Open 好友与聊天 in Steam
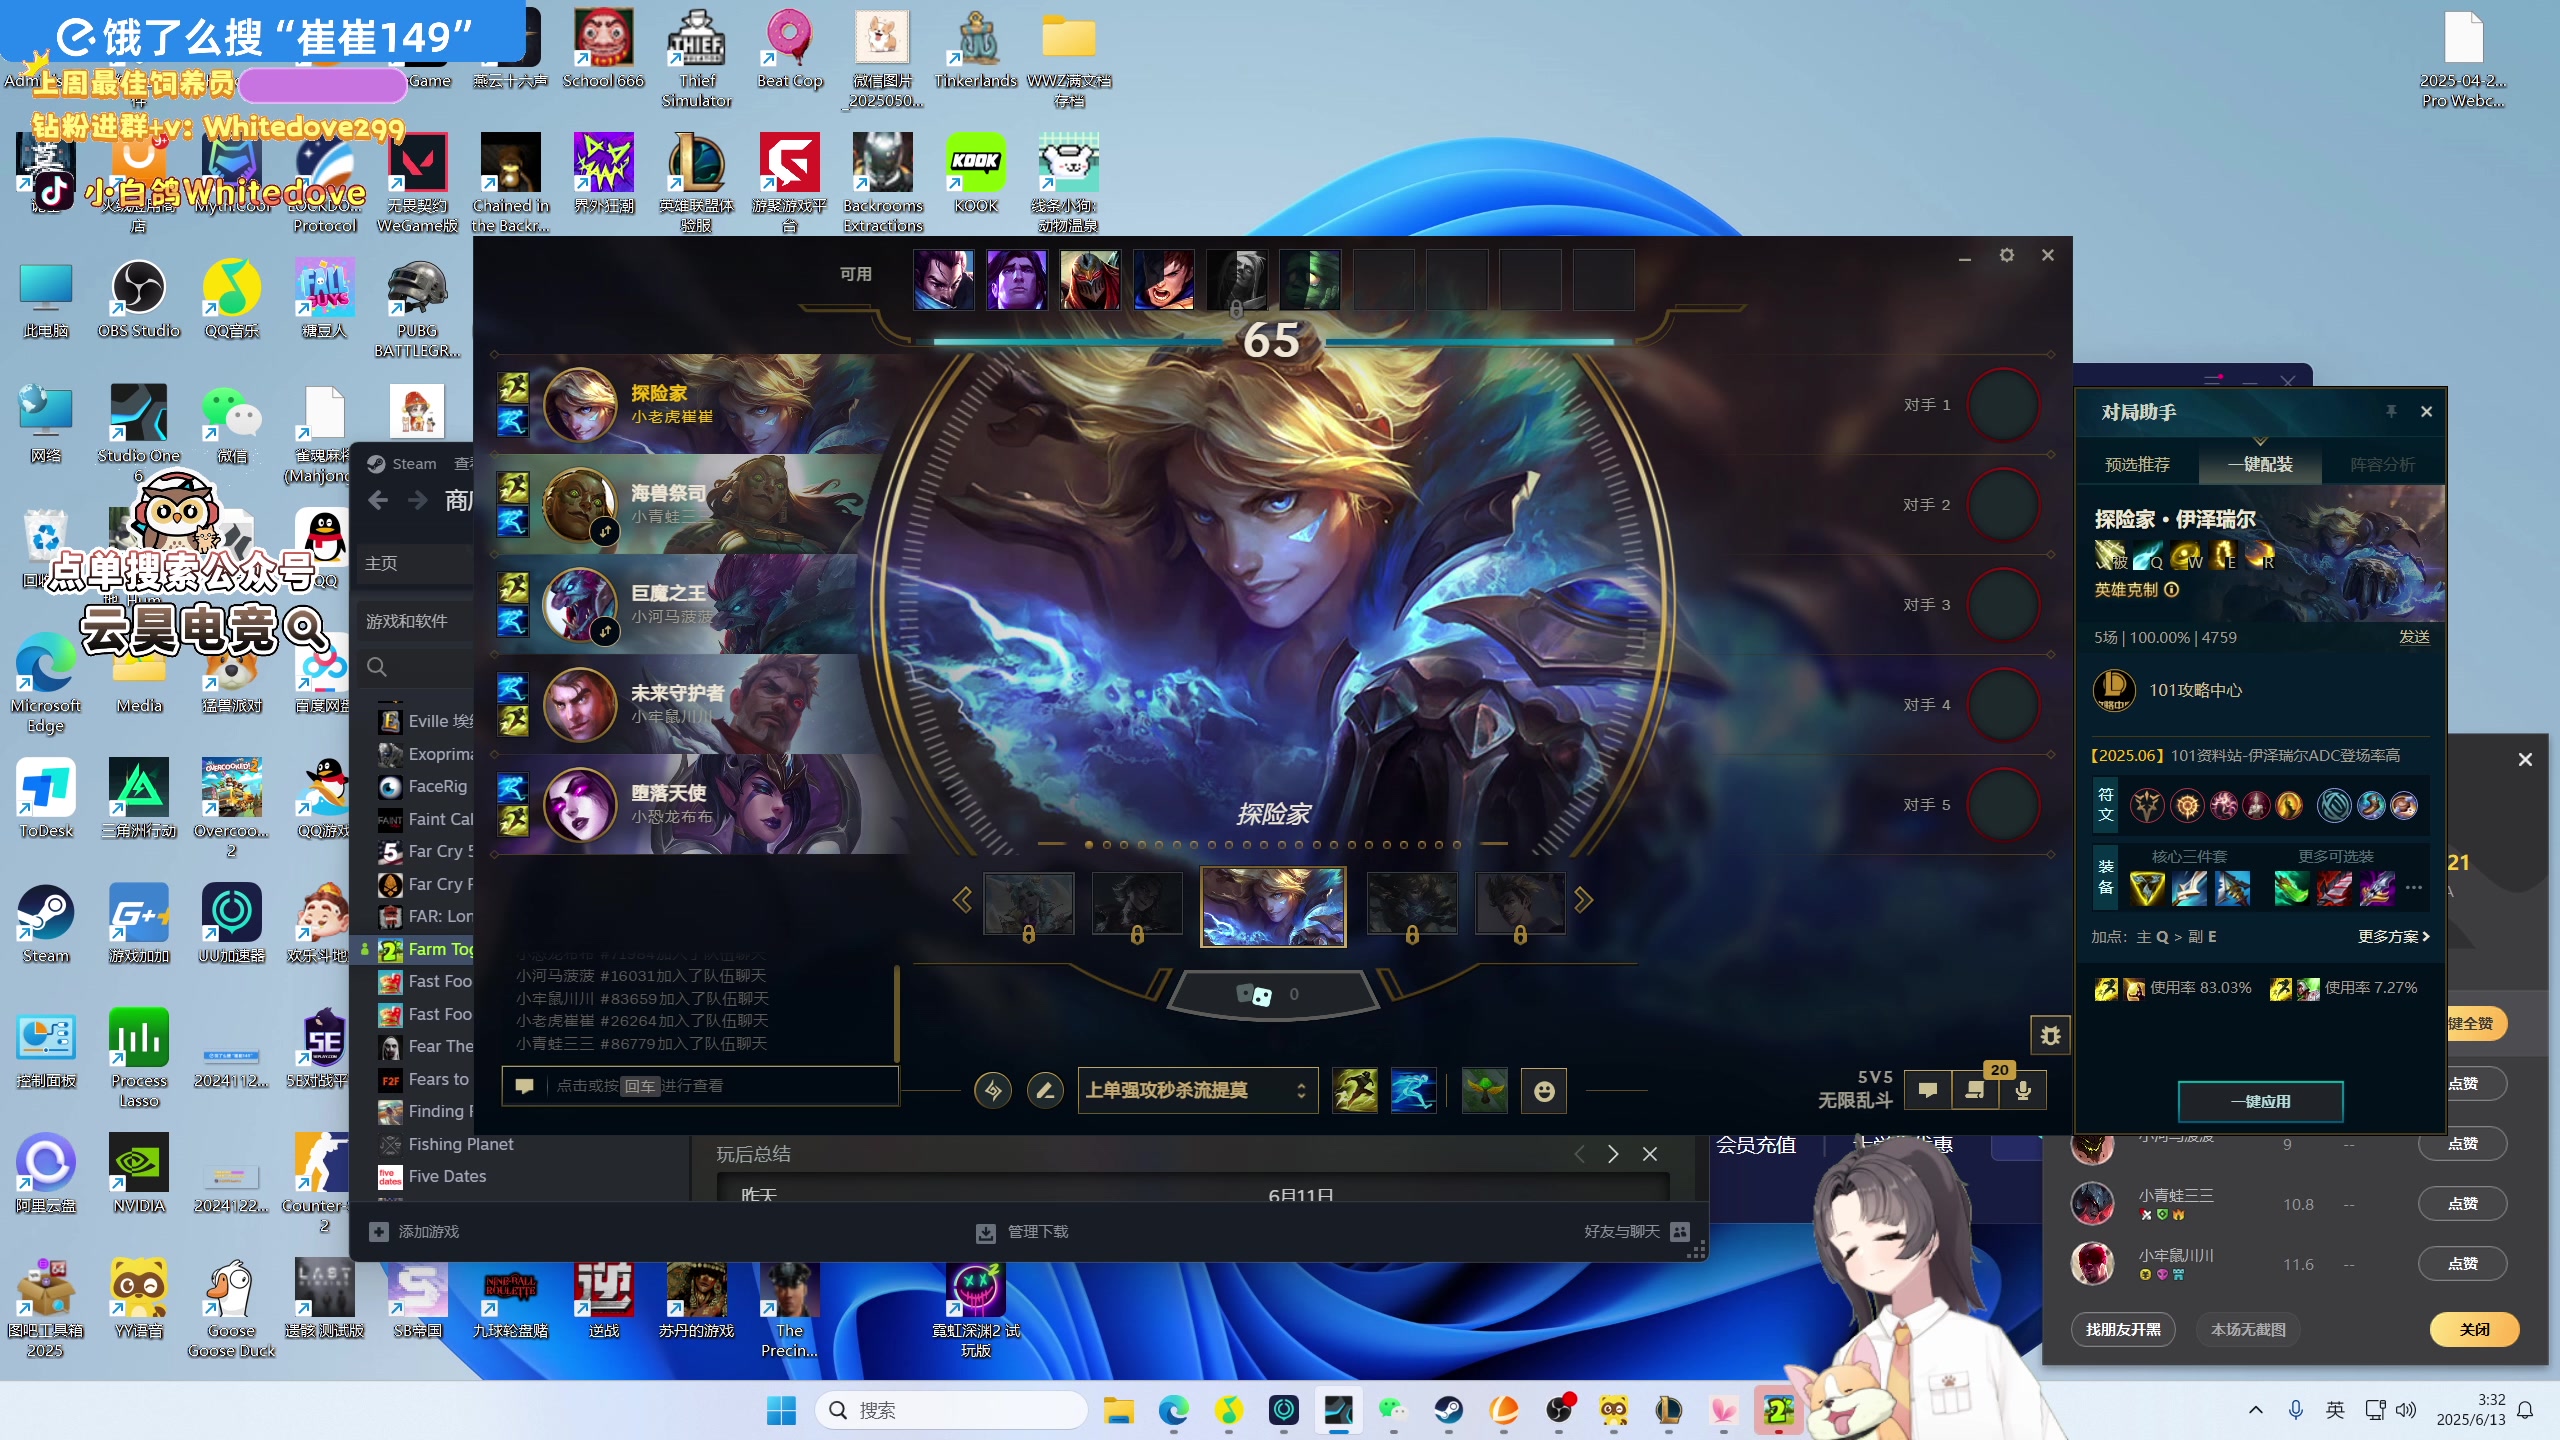The height and width of the screenshot is (1440, 2560). [1637, 1232]
